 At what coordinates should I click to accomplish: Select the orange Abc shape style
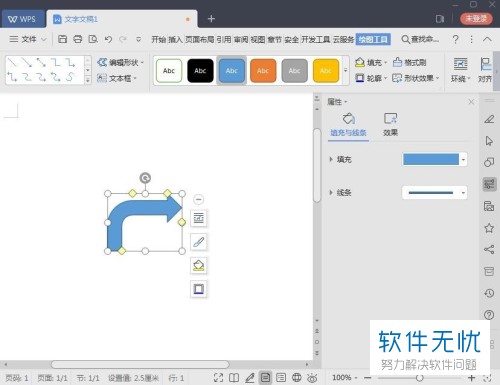click(263, 71)
